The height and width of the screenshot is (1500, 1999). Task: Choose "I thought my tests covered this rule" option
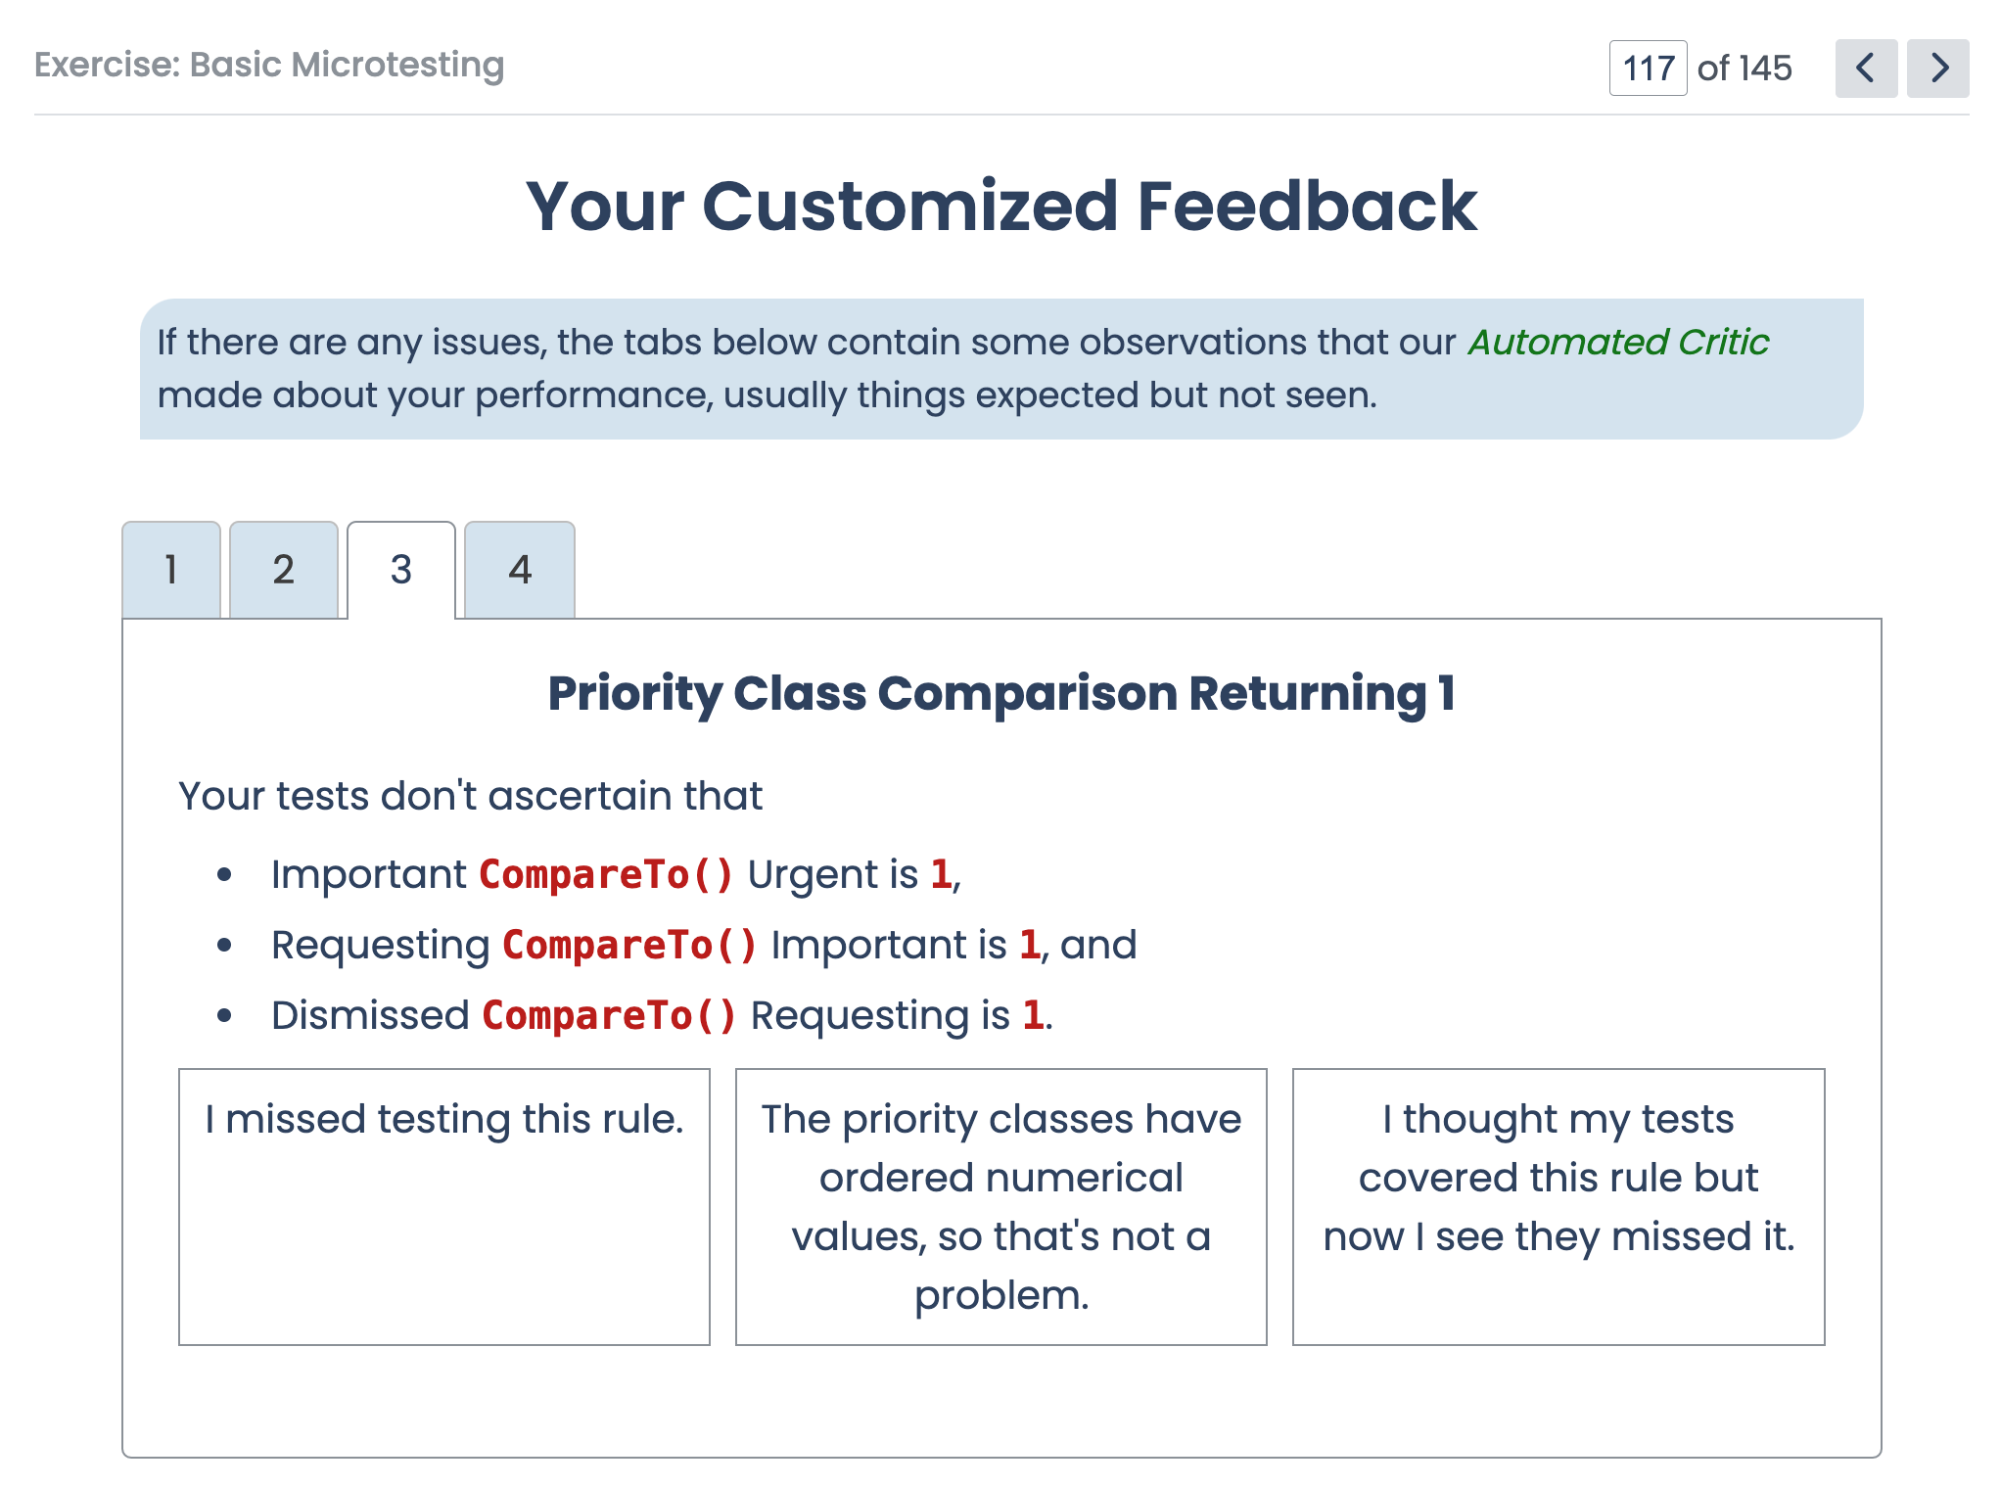coord(1558,1206)
